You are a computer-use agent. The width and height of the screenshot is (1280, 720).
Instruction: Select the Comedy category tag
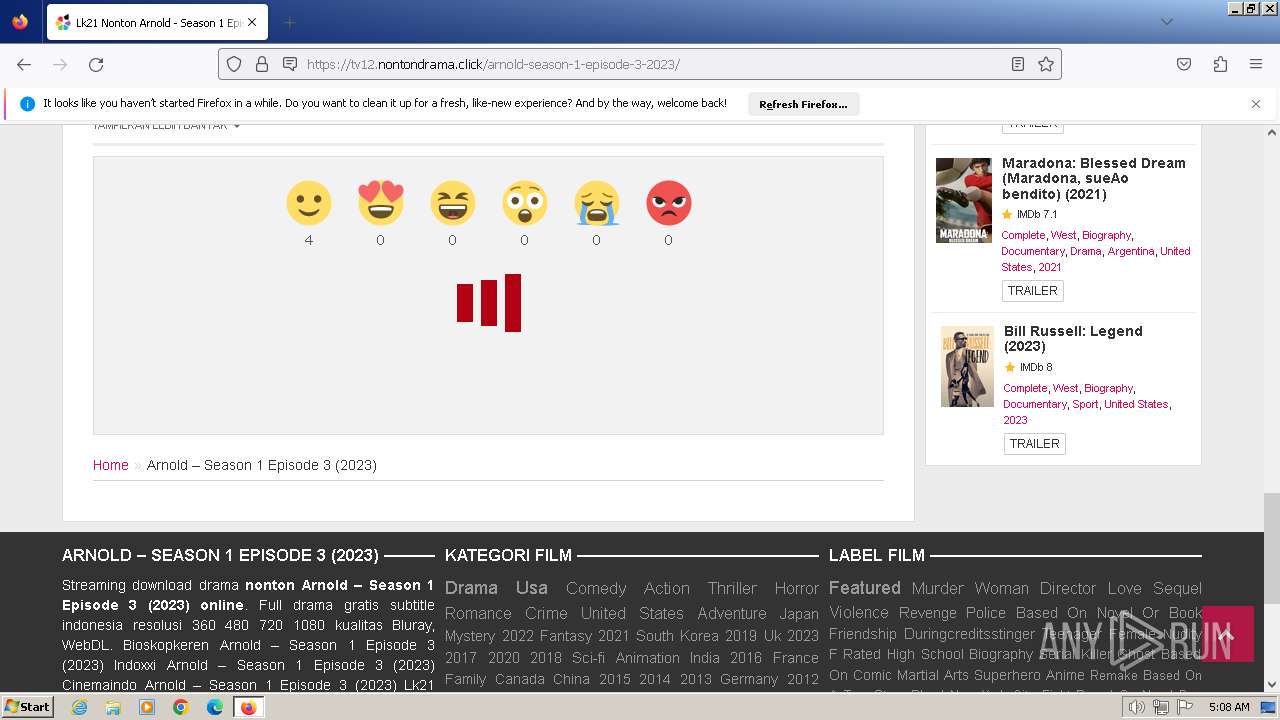(596, 589)
